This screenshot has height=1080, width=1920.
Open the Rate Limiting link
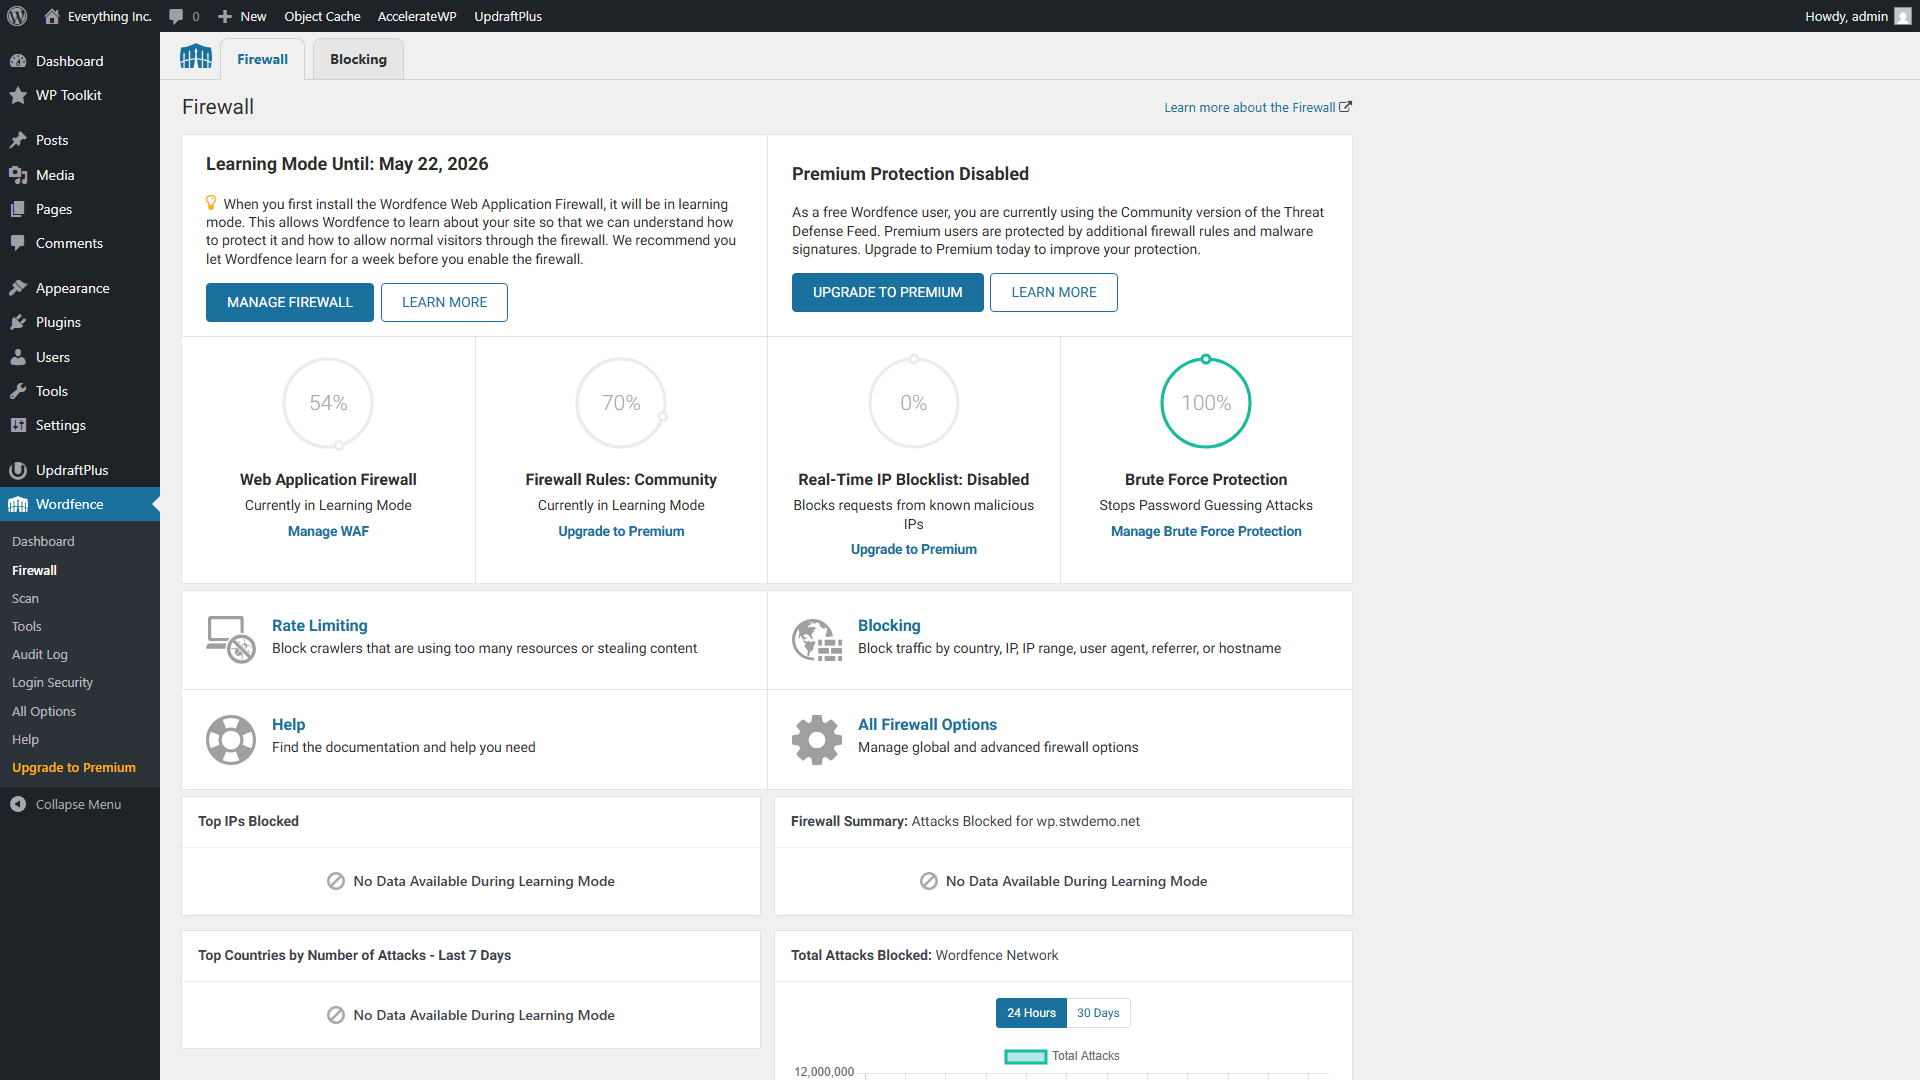pyautogui.click(x=320, y=625)
